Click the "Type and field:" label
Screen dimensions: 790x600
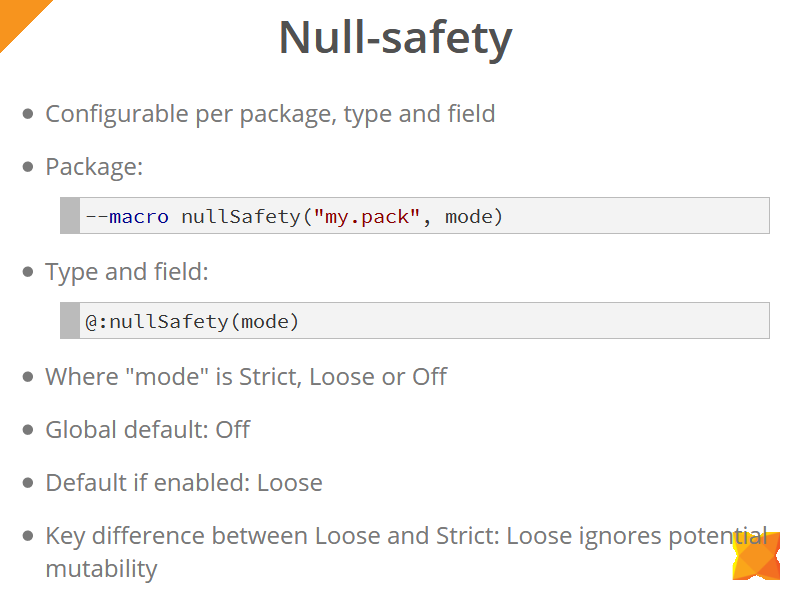pos(126,272)
